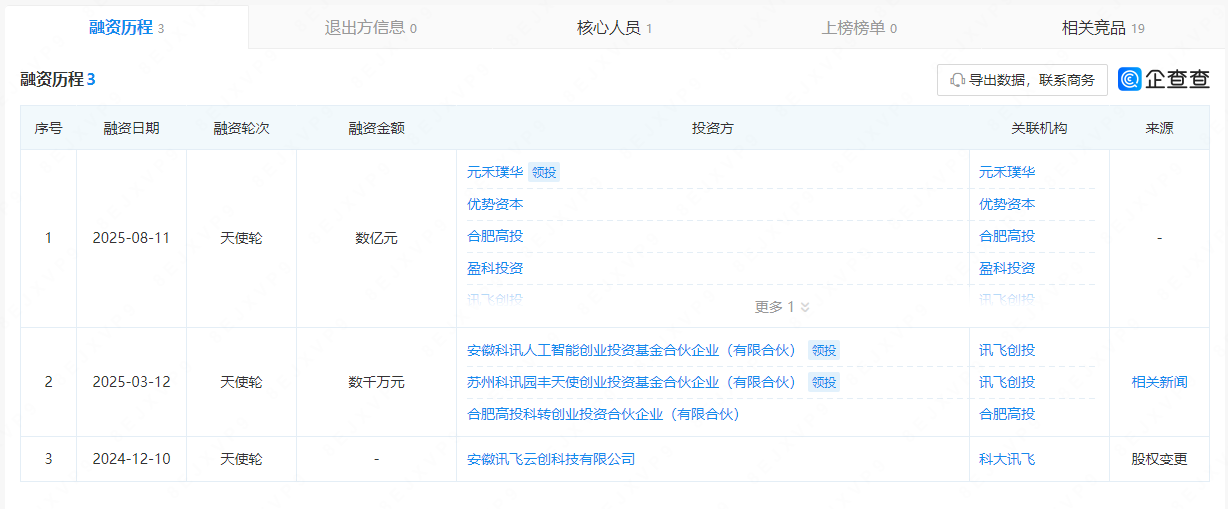Click 天使轮 cell in 2025-03-12 row
The width and height of the screenshot is (1228, 509).
[x=241, y=382]
